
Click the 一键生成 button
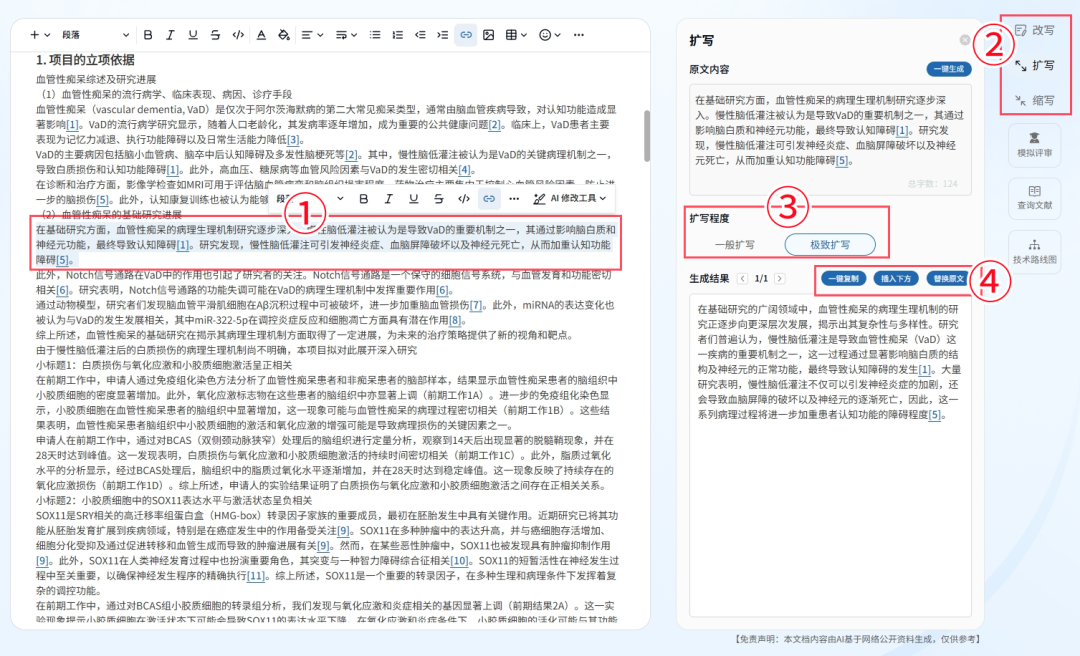tap(948, 69)
